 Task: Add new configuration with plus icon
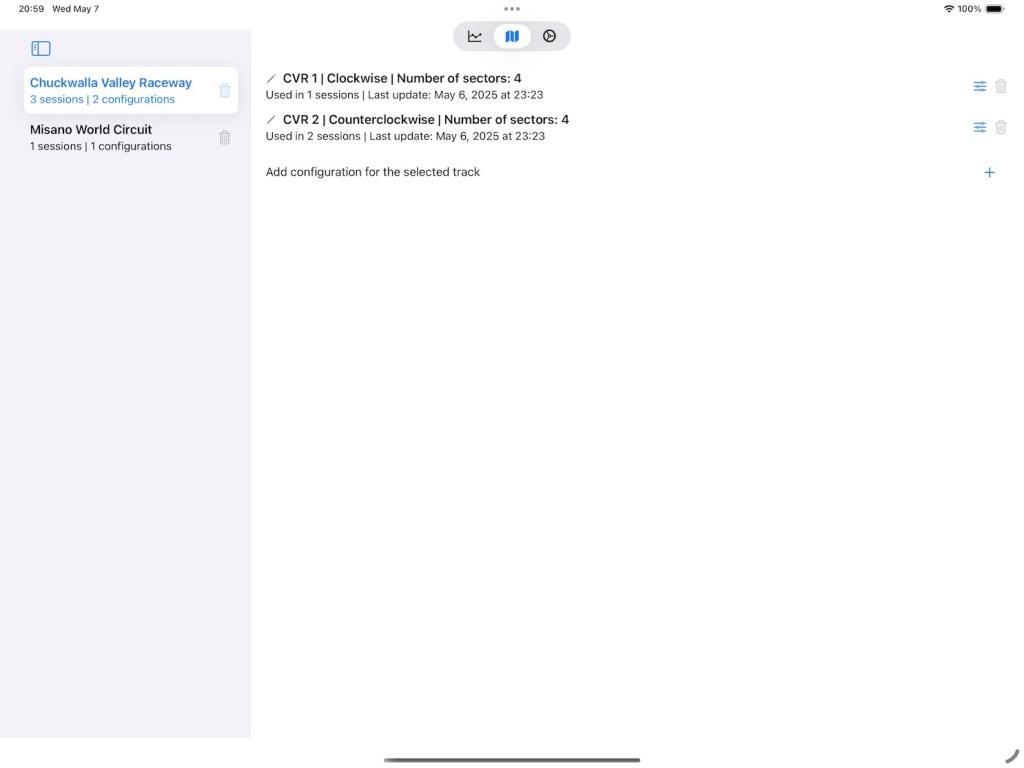(x=989, y=172)
